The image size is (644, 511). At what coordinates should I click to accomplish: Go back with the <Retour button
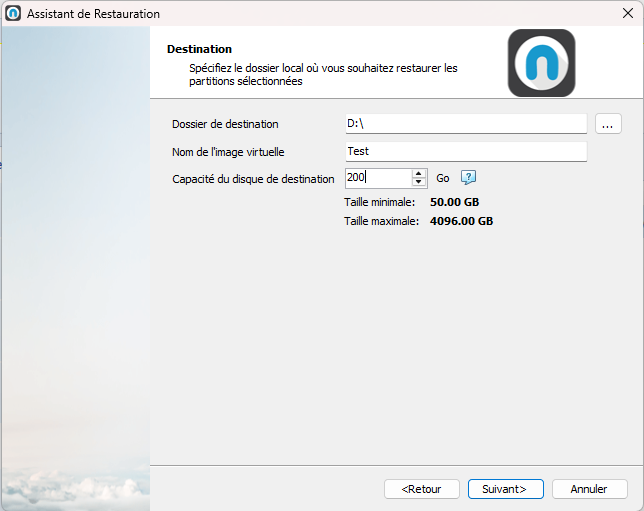(x=421, y=489)
